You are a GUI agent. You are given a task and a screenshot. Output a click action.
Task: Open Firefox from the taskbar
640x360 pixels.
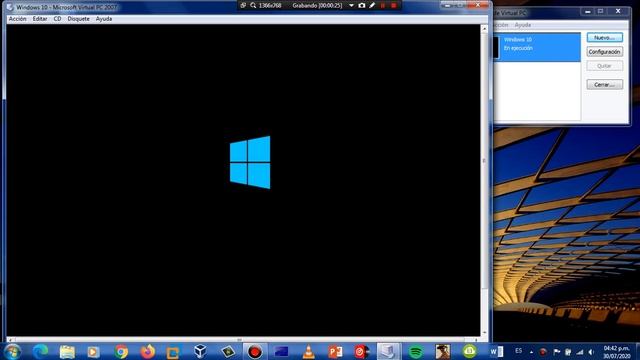click(x=148, y=351)
